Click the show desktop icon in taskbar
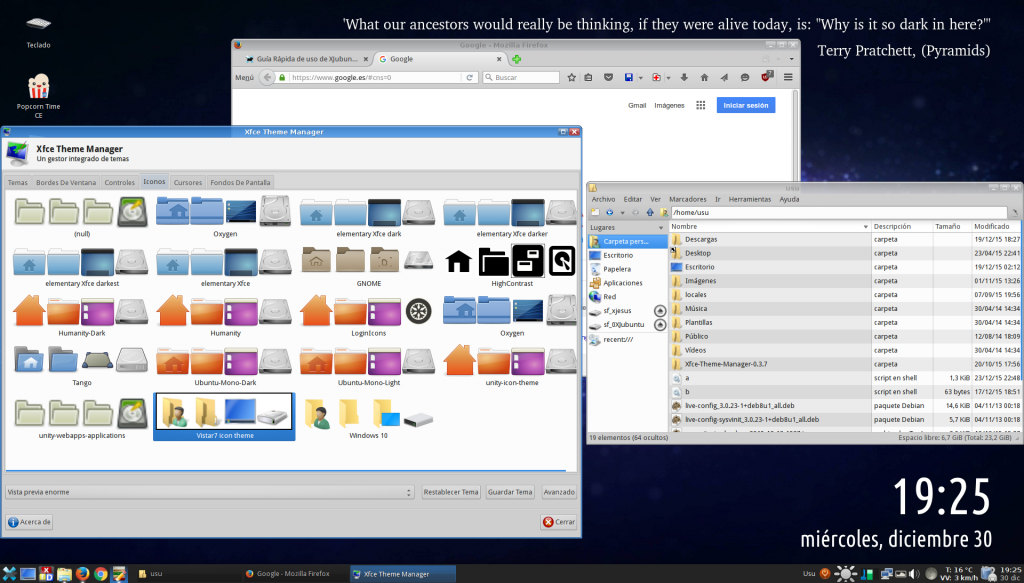Viewport: 1024px width, 583px height. (x=27, y=574)
